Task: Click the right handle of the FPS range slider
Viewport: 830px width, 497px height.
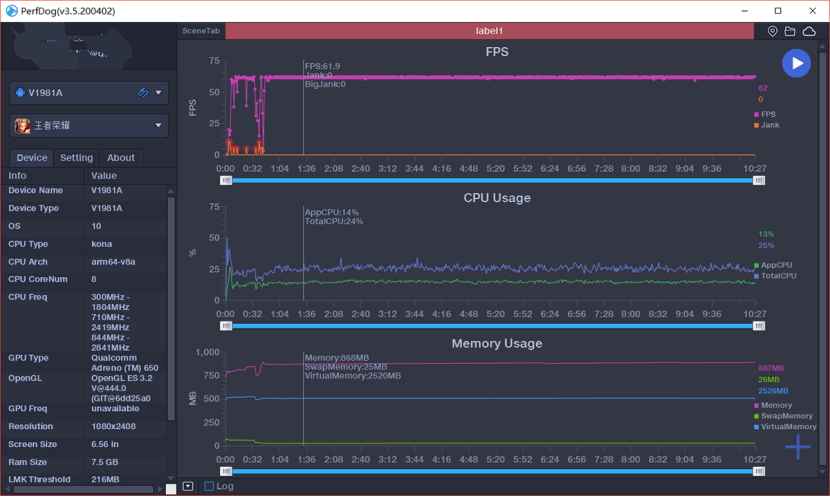Action: click(x=759, y=180)
